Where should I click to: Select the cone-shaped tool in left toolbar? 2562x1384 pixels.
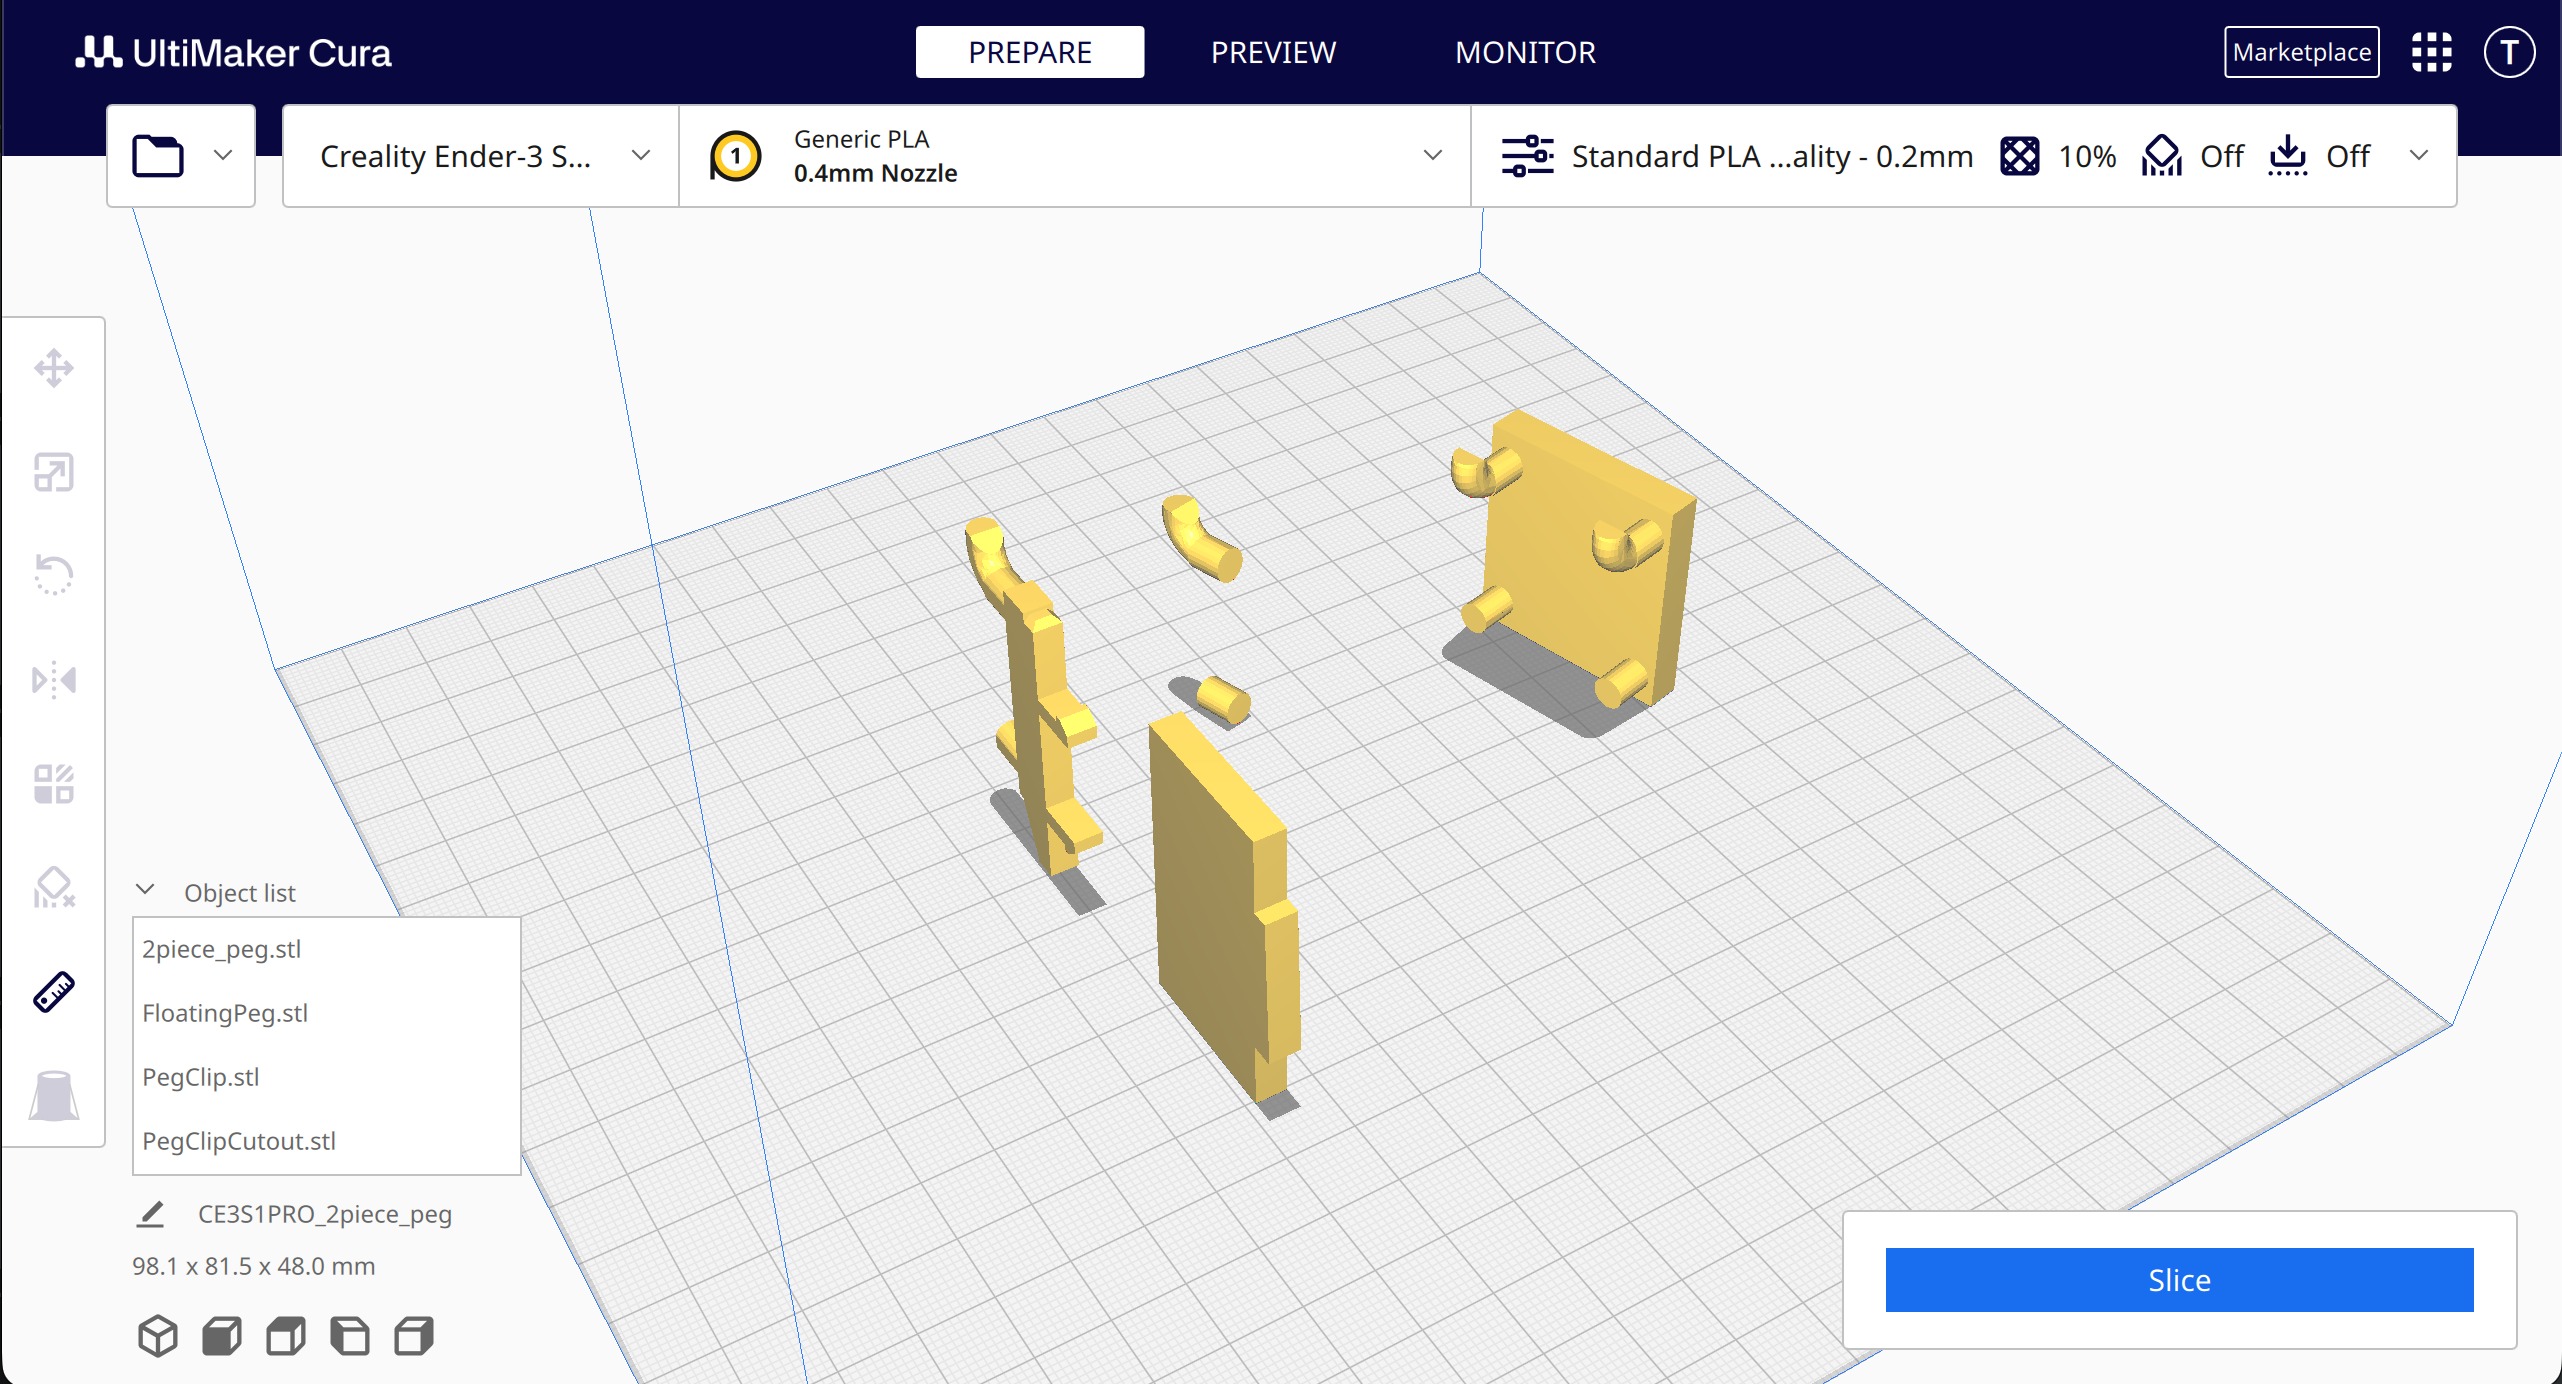click(x=54, y=1096)
